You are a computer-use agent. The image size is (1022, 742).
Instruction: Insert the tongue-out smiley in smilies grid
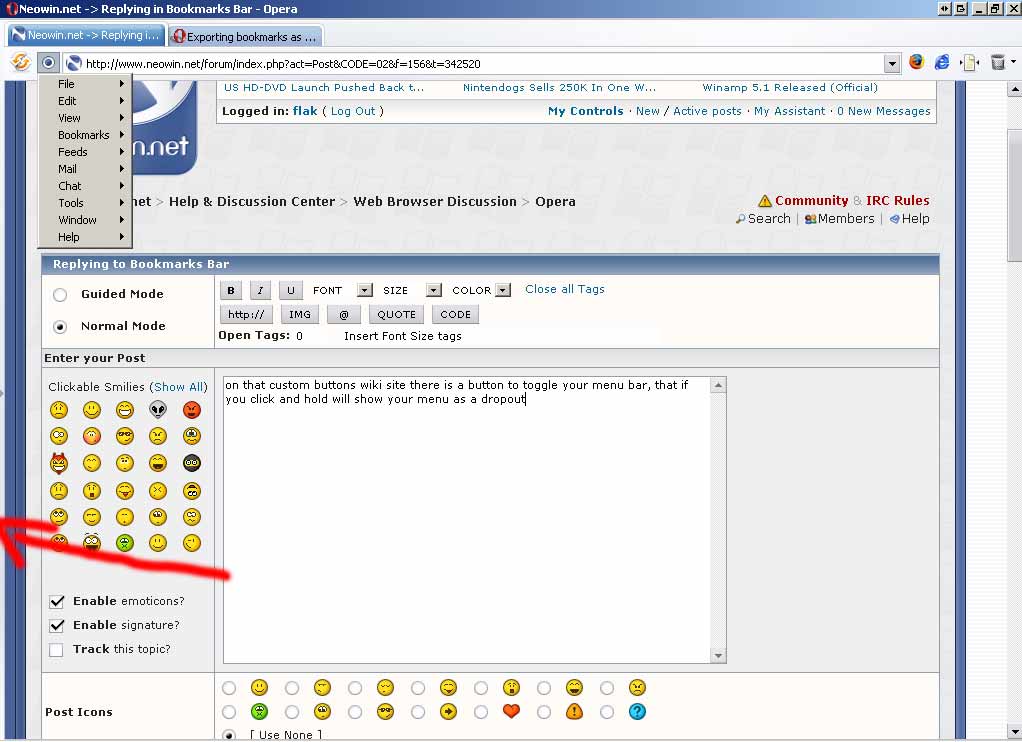pos(124,490)
